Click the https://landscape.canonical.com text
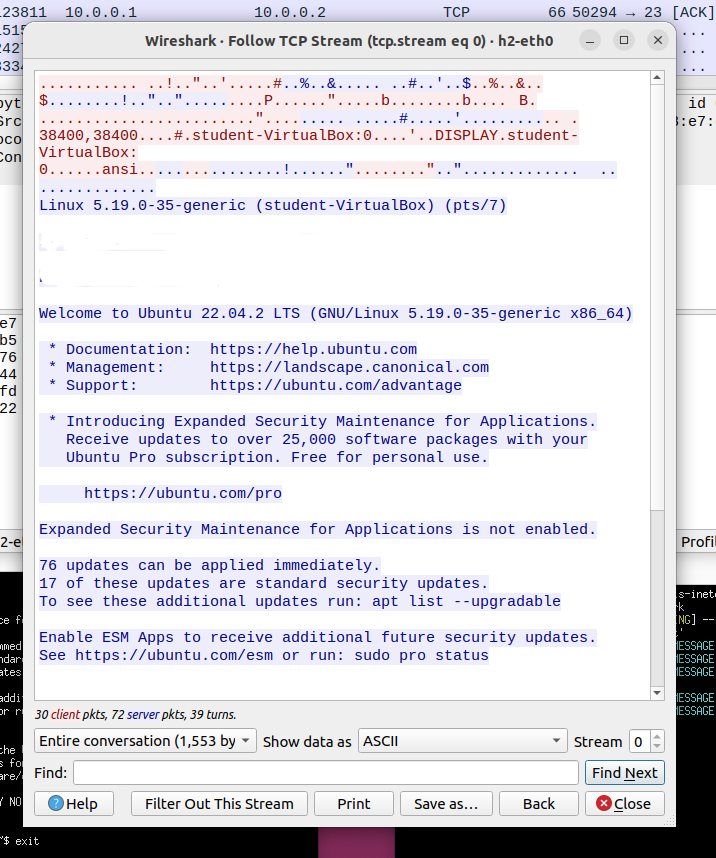This screenshot has height=858, width=716. (349, 367)
